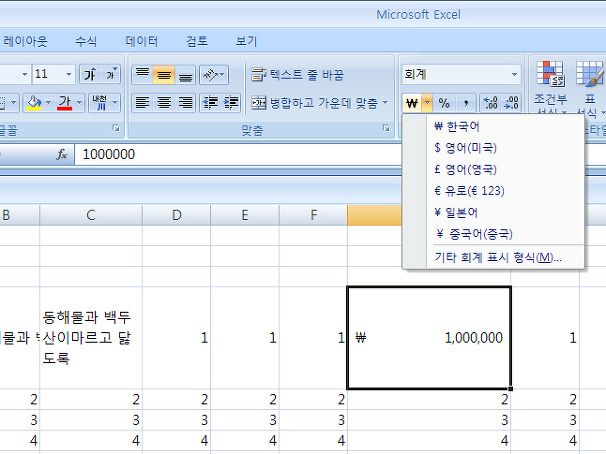Viewport: 606px width, 454px height.
Task: Open the 조건부 서식 conditional formatting menu
Action: (x=550, y=87)
